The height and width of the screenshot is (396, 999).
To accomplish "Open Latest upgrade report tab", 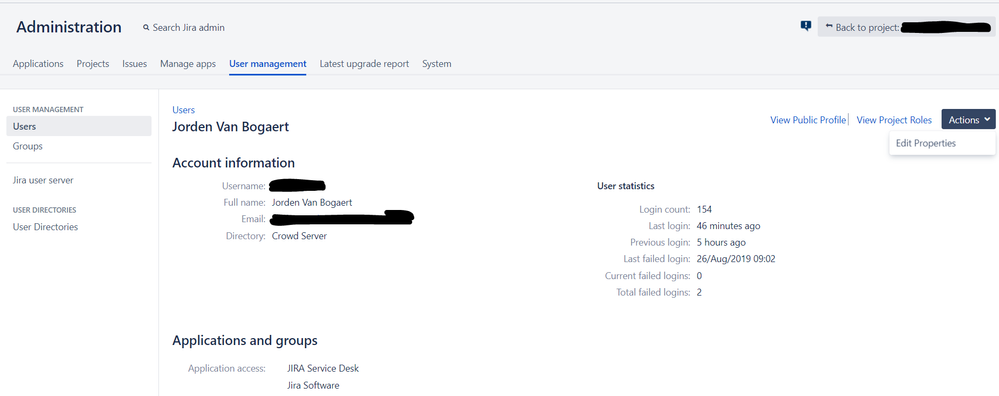I will (x=364, y=64).
